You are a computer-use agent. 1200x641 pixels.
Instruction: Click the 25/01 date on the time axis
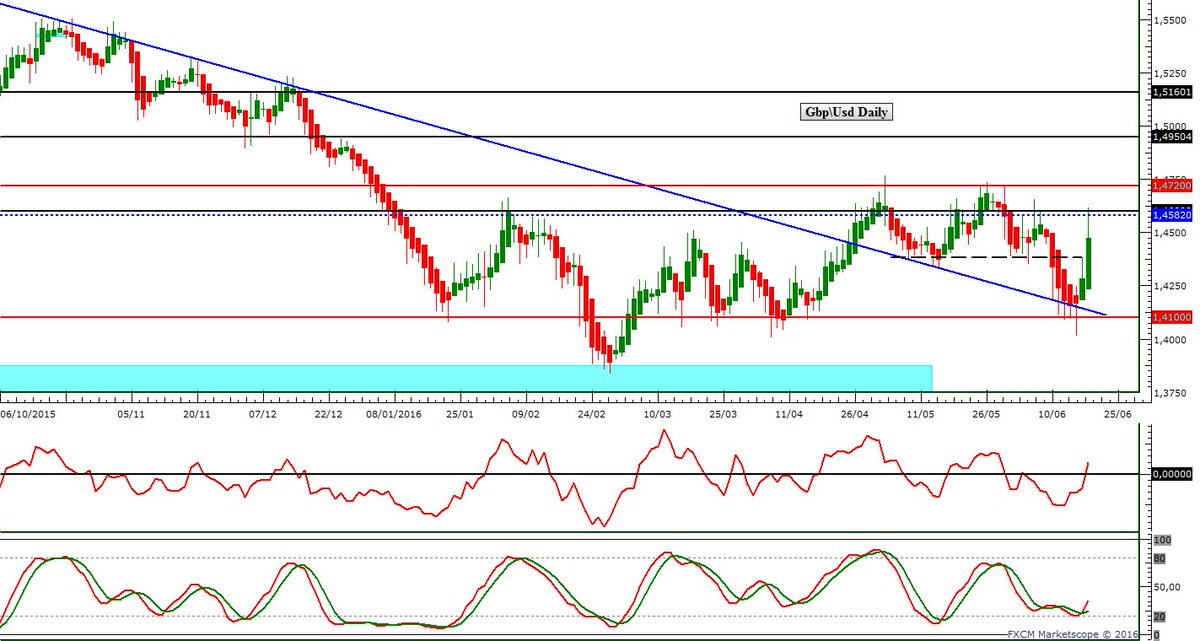[460, 412]
